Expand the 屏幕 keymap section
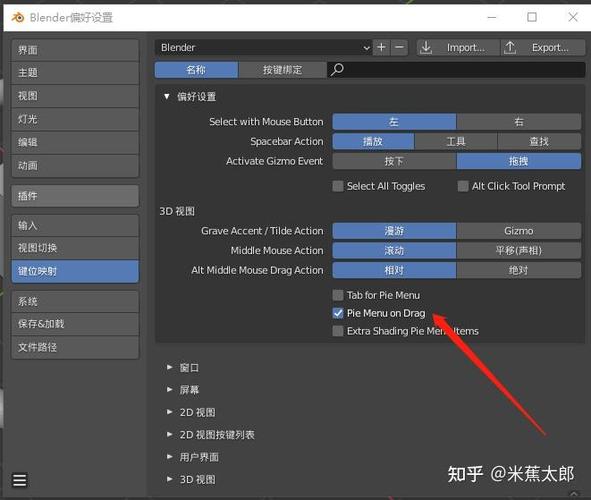 tap(170, 389)
